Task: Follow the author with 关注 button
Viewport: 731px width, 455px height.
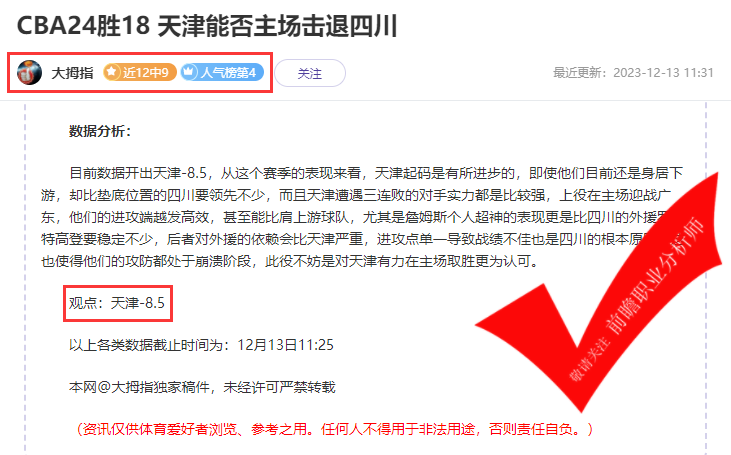Action: 310,73
